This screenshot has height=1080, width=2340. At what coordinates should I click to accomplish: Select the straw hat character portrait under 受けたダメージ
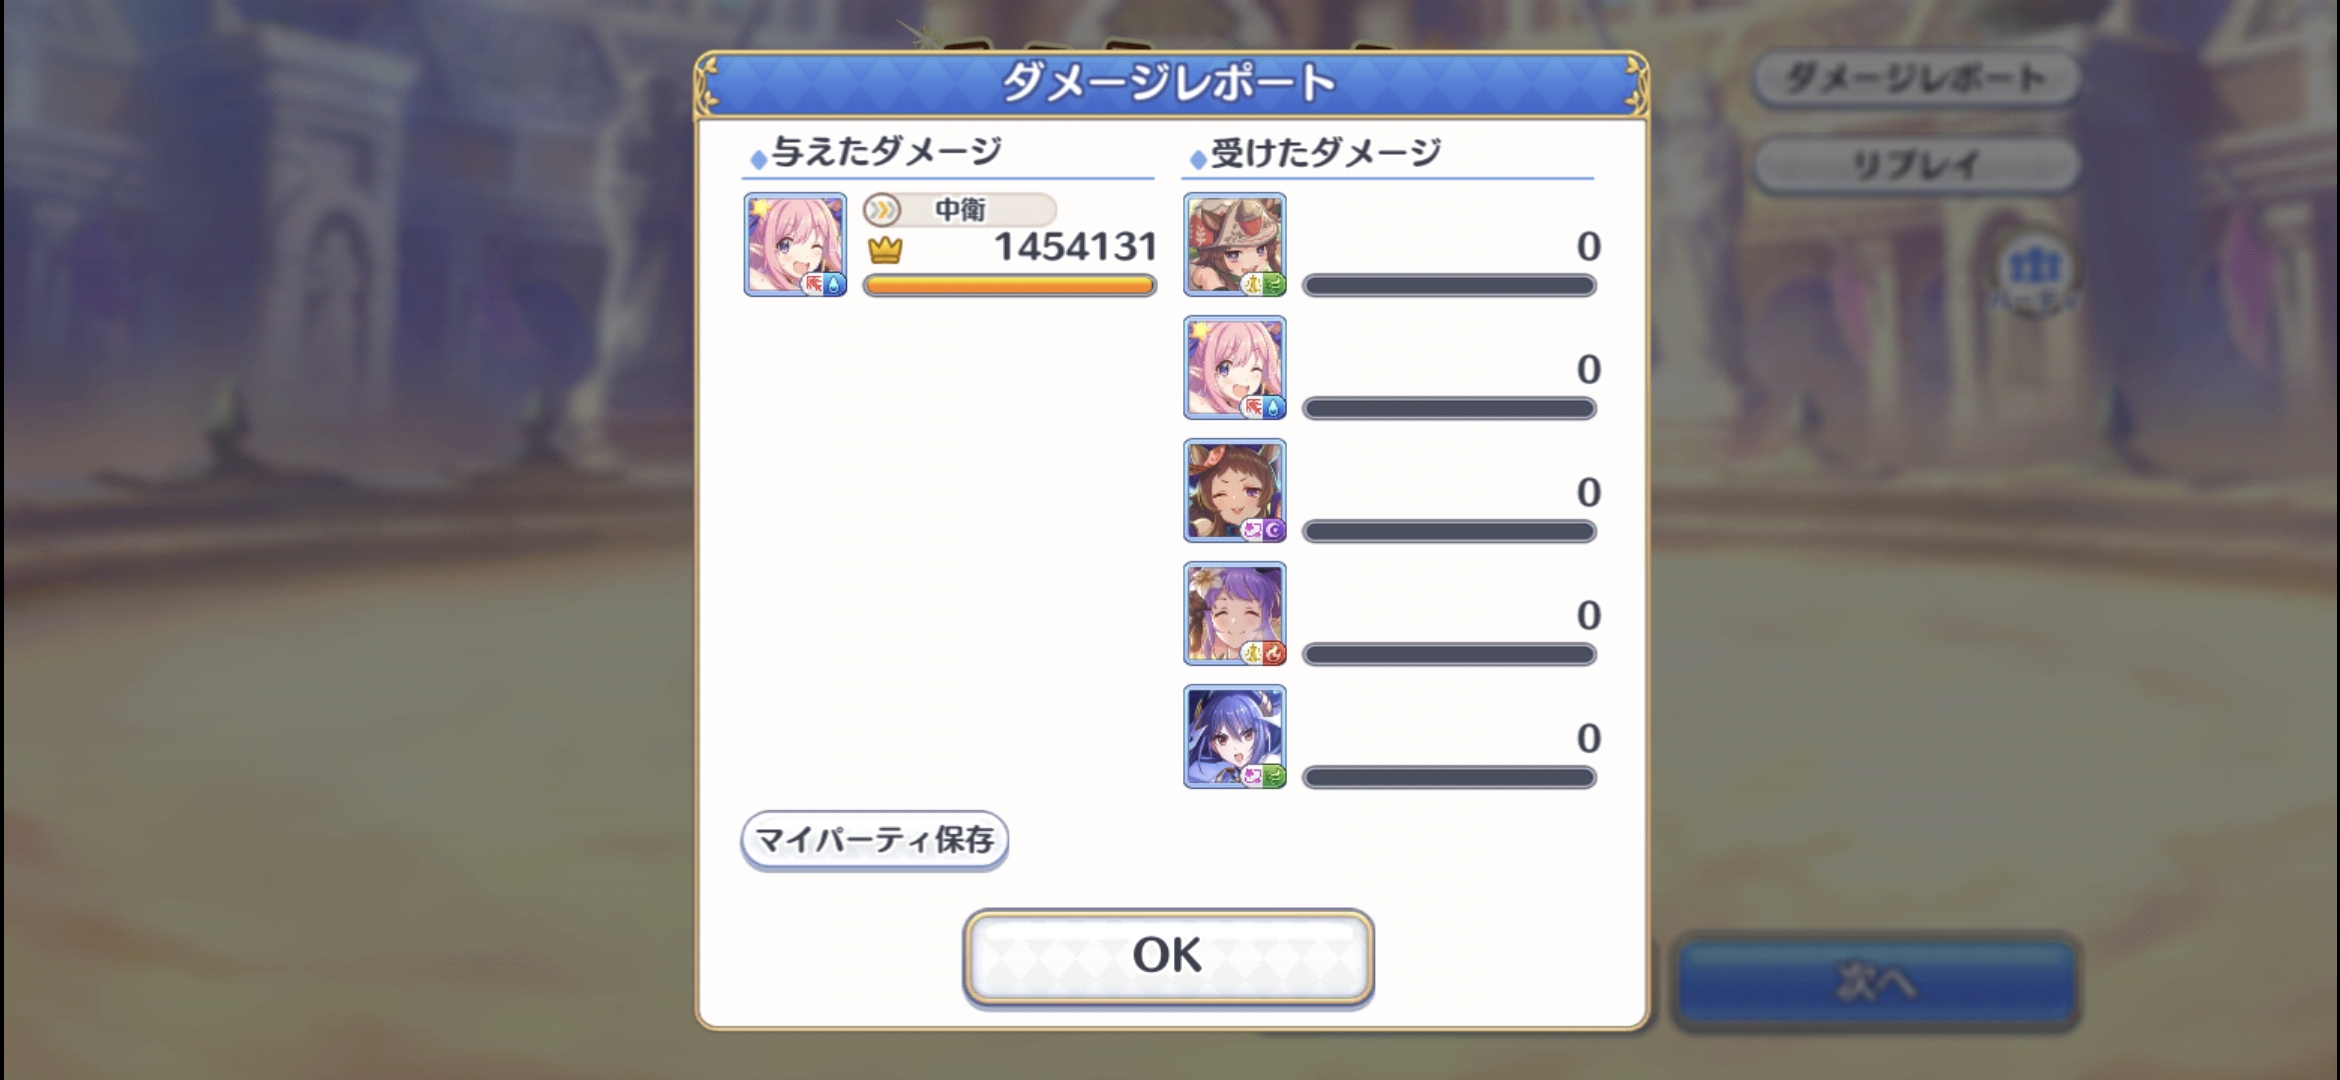1235,245
